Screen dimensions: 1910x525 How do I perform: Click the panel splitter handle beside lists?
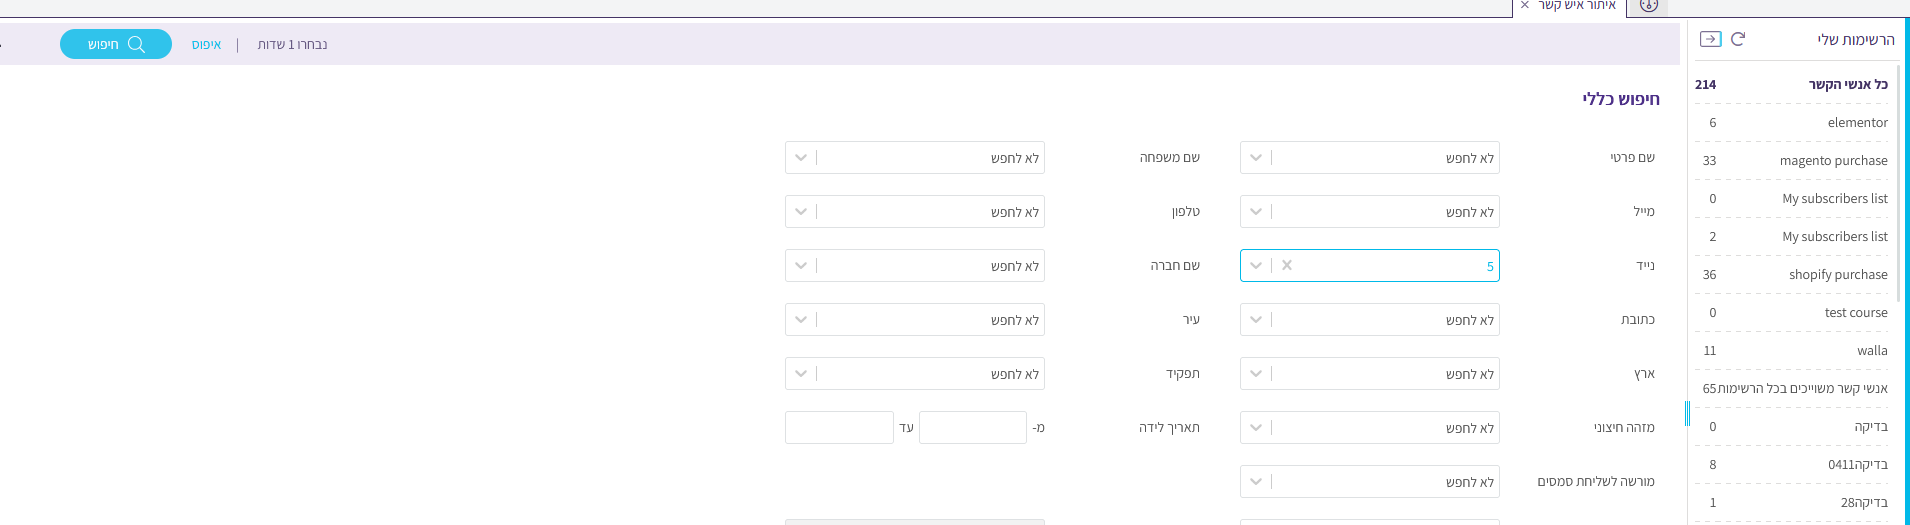coord(1687,413)
